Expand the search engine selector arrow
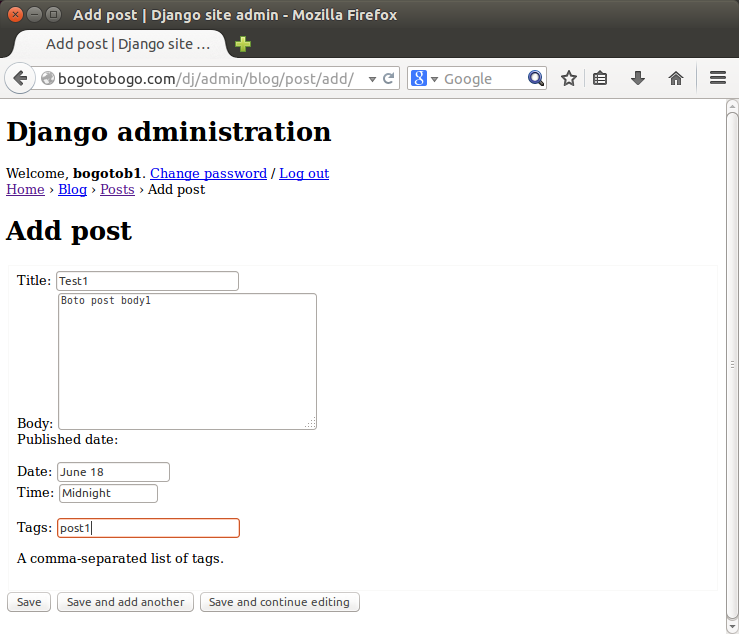The height and width of the screenshot is (634, 739). (435, 79)
